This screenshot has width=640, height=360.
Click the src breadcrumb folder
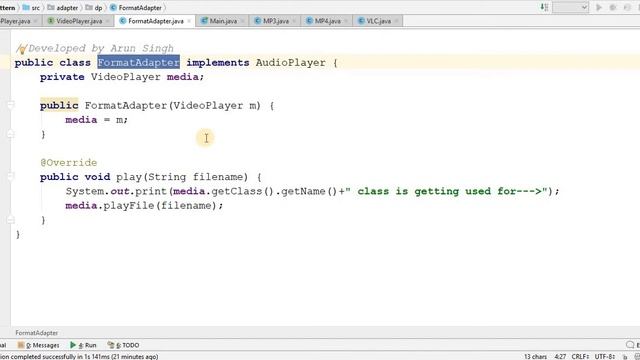[31, 8]
